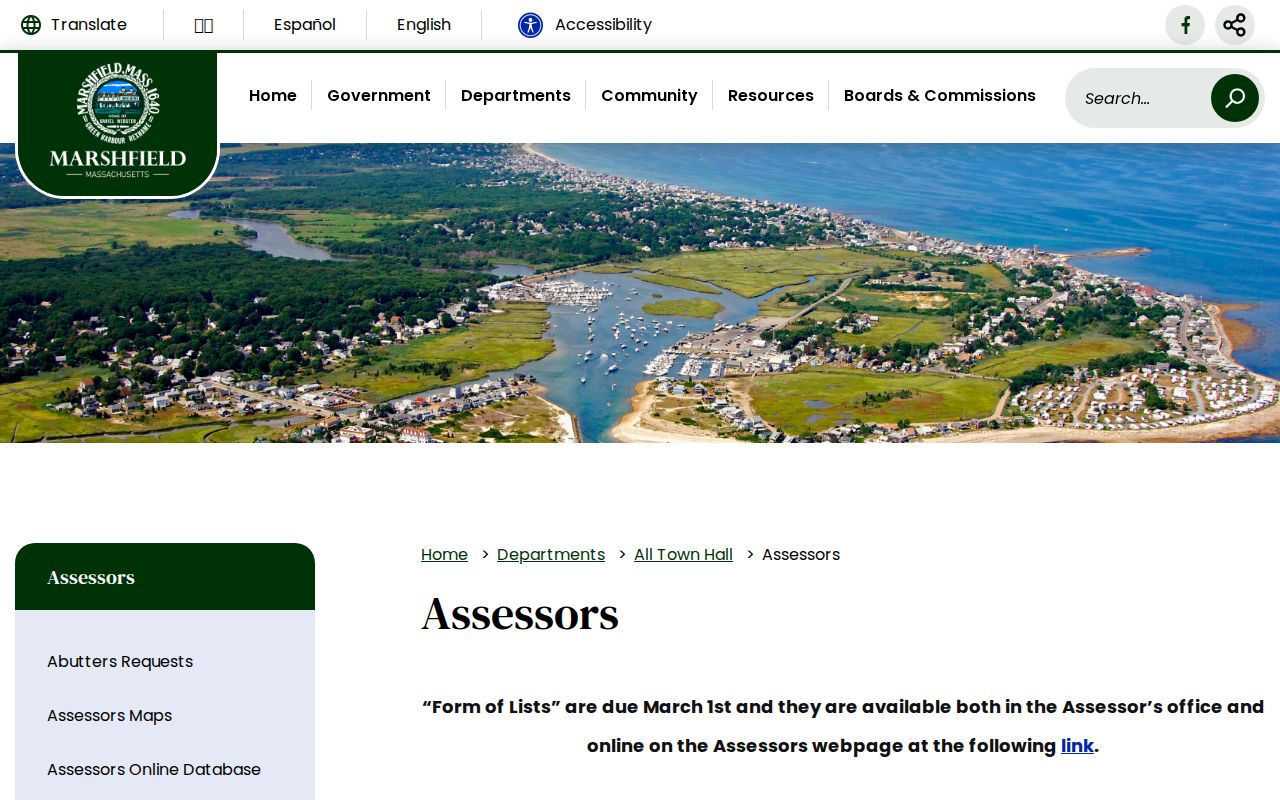The width and height of the screenshot is (1280, 800).
Task: Open the Government menu
Action: [379, 96]
